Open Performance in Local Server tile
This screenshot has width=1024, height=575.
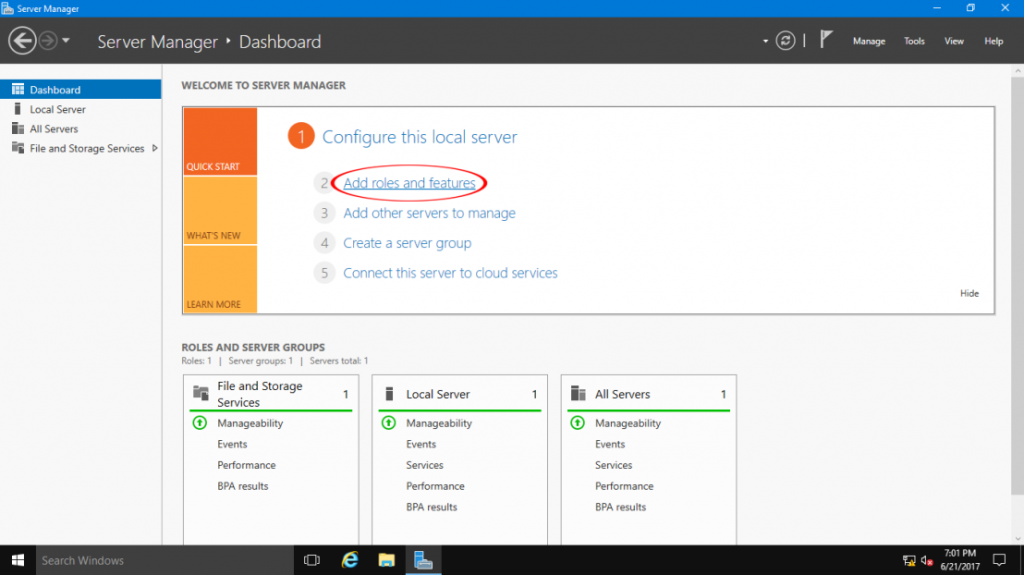click(x=435, y=486)
